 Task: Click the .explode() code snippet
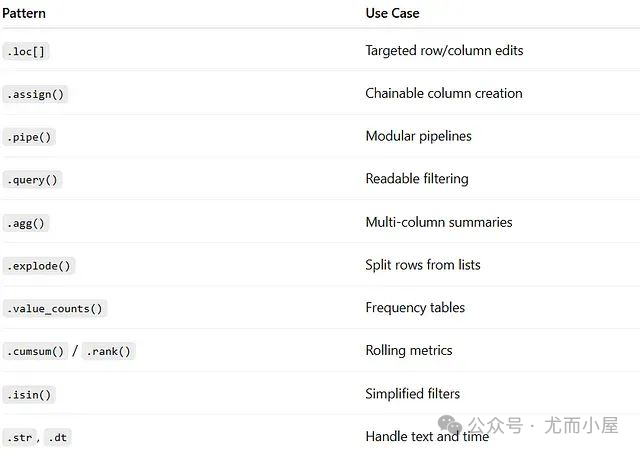(x=39, y=266)
